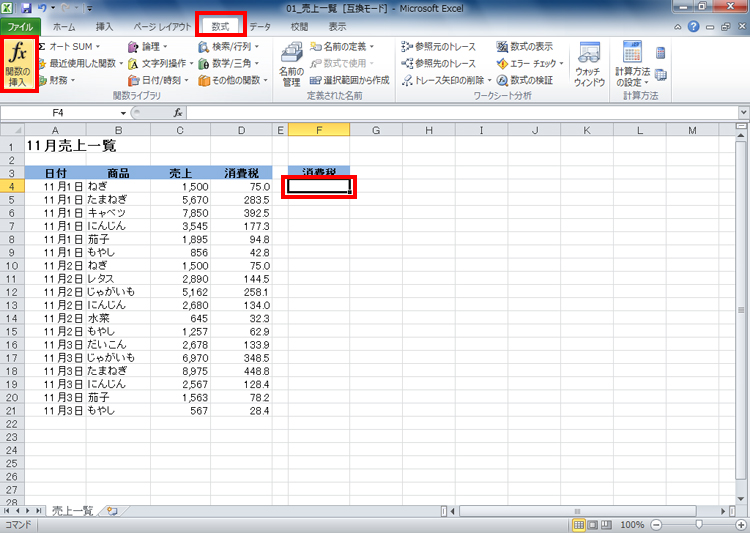Image resolution: width=750 pixels, height=533 pixels.
Task: Open Excel Help question mark icon
Action: pyautogui.click(x=694, y=27)
